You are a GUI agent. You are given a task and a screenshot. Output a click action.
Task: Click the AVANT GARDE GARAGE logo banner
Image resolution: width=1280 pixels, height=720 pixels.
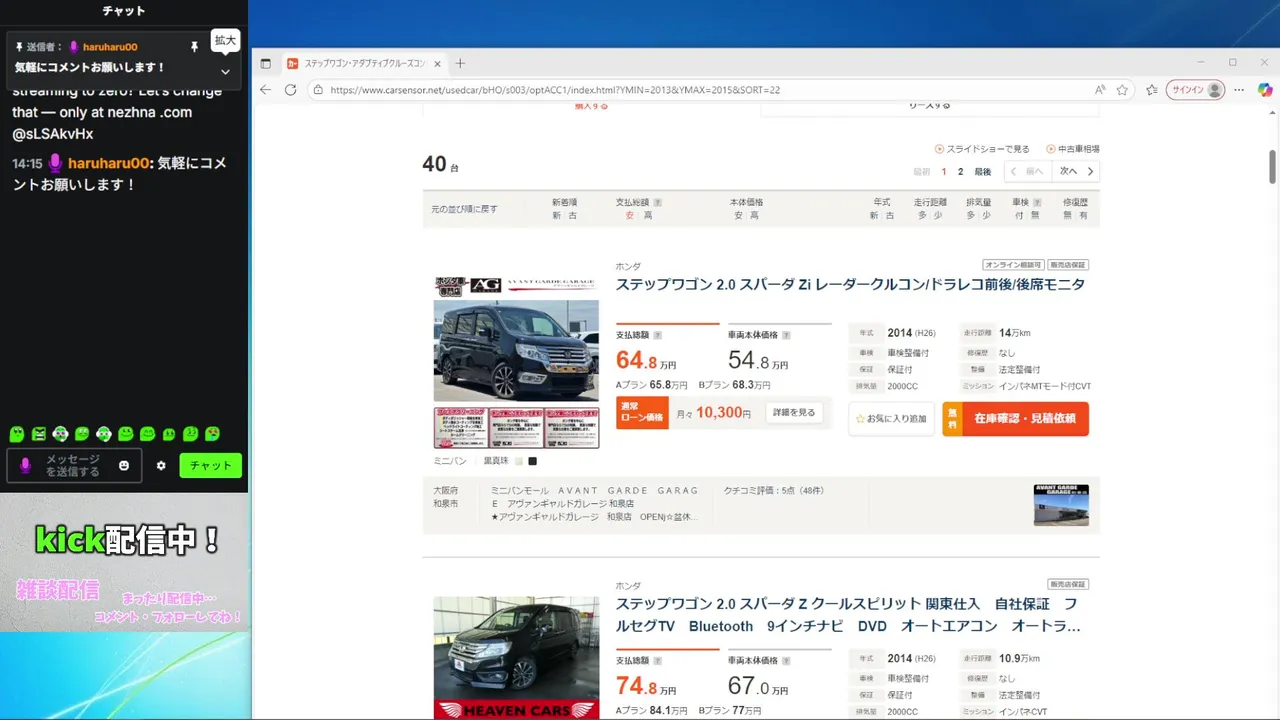pyautogui.click(x=516, y=285)
